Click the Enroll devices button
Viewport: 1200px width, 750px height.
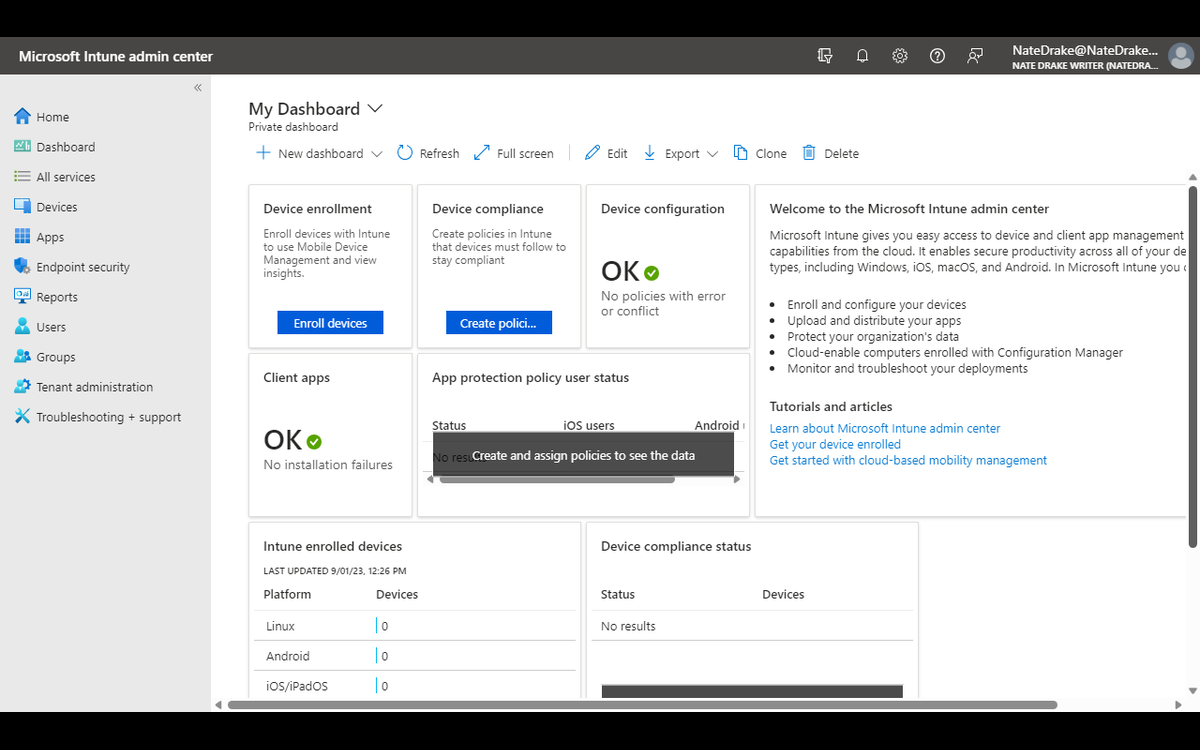click(330, 323)
